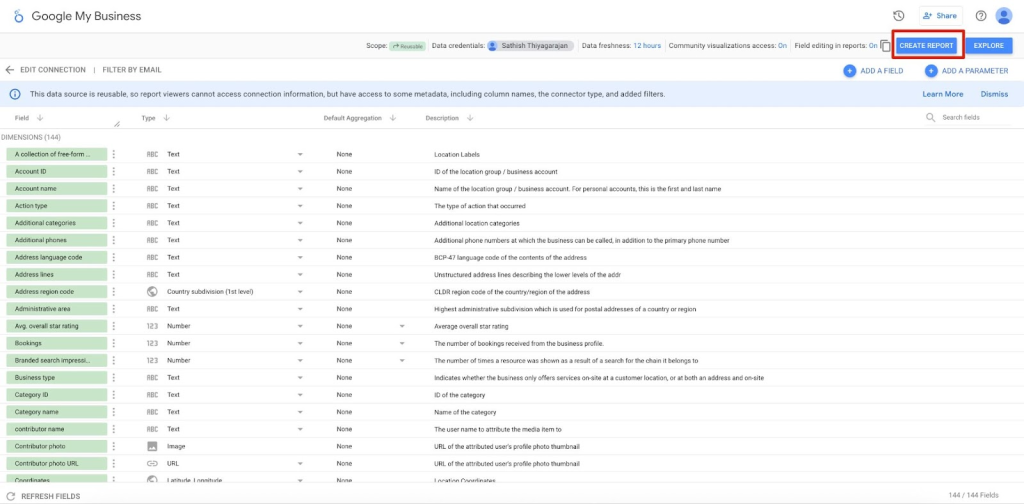The image size is (1024, 504).
Task: Open the help question mark icon
Action: [981, 16]
